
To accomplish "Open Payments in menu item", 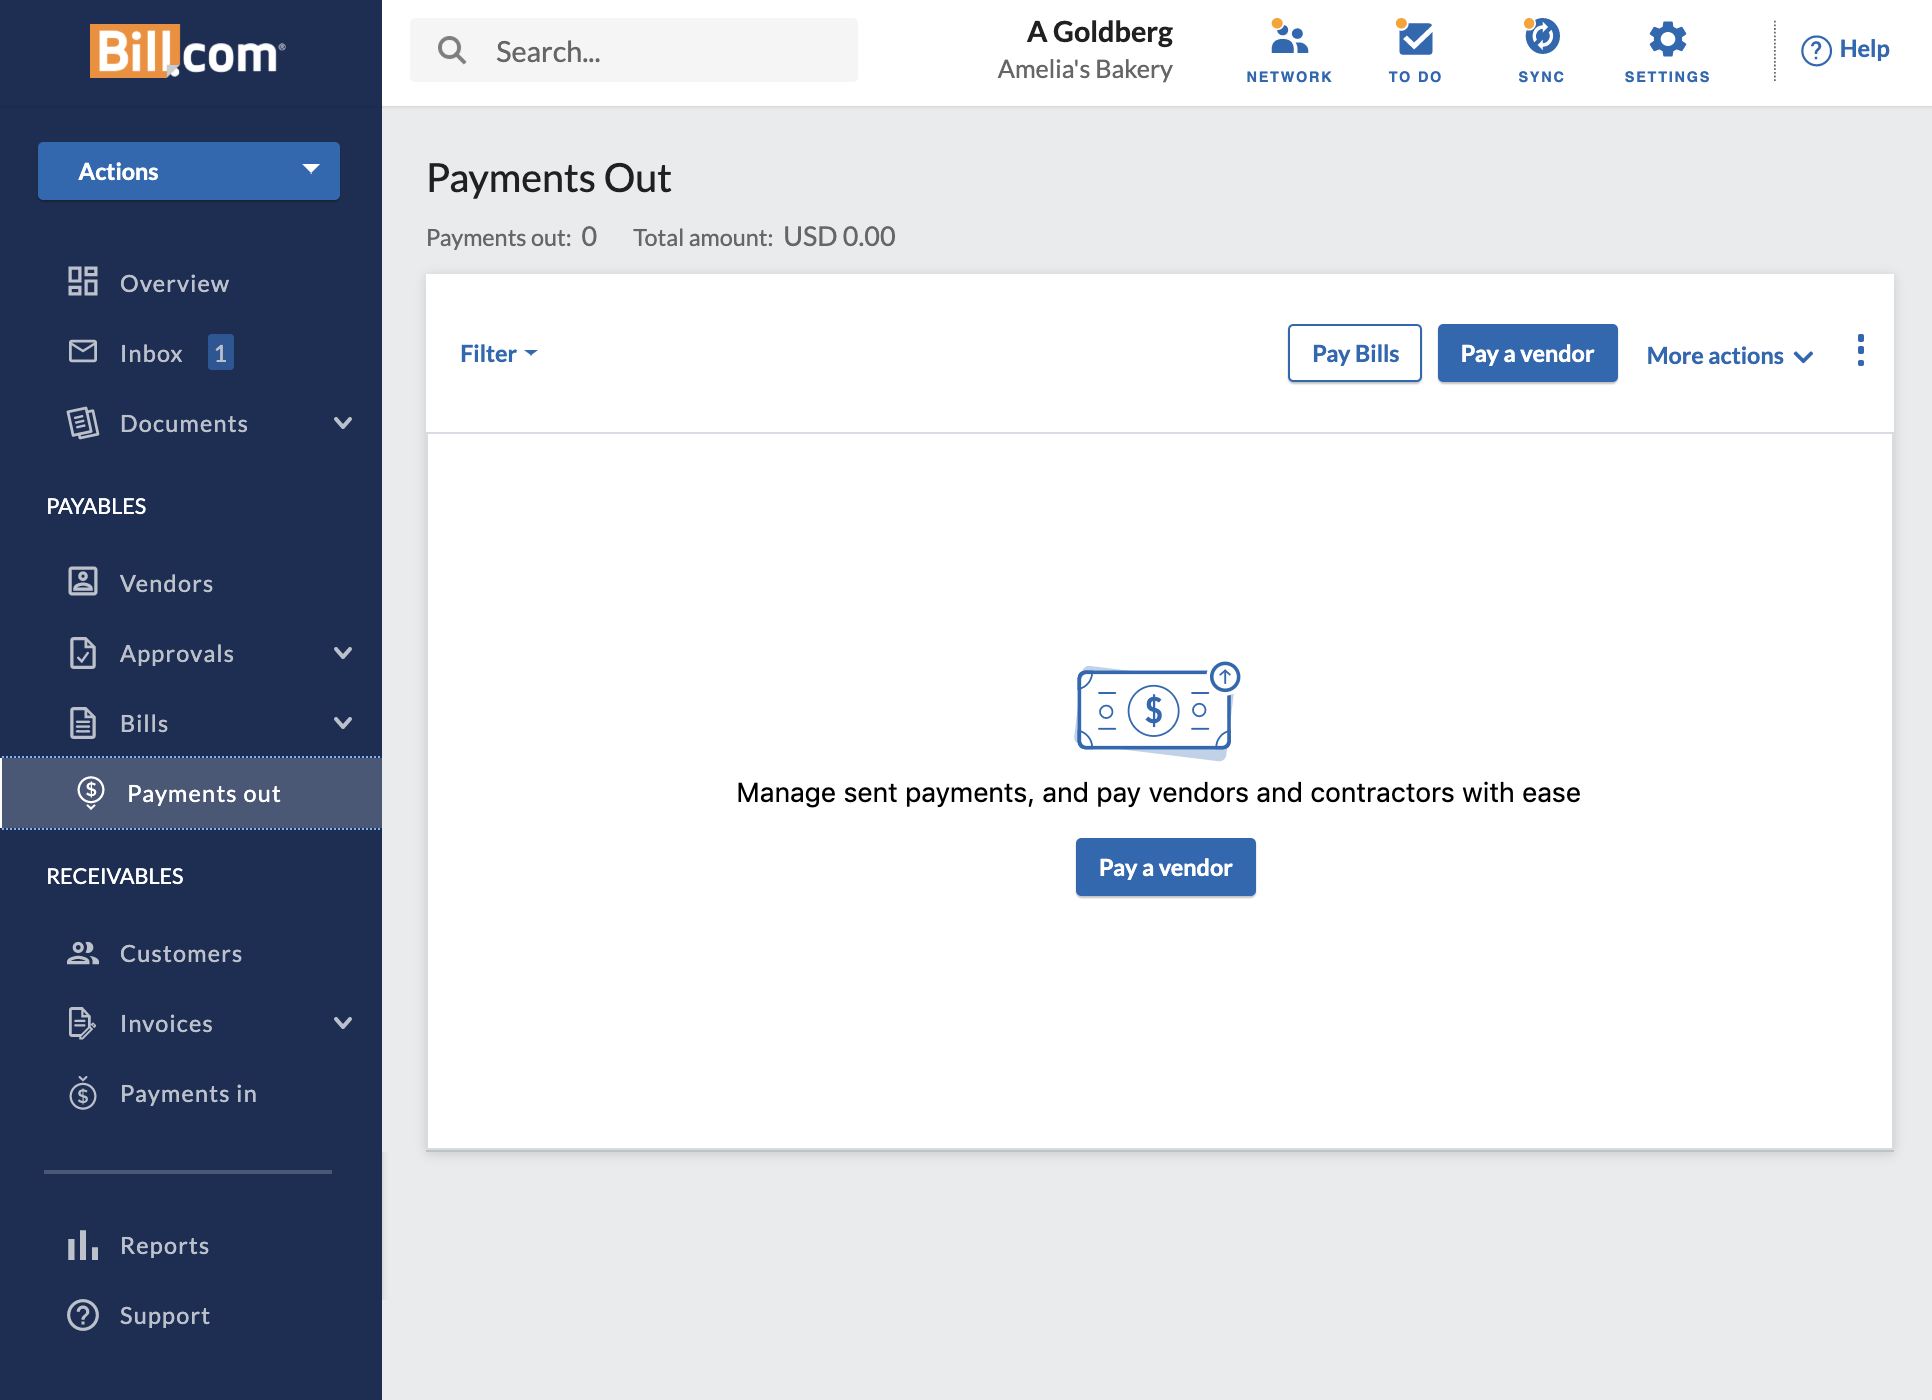I will 191,1093.
